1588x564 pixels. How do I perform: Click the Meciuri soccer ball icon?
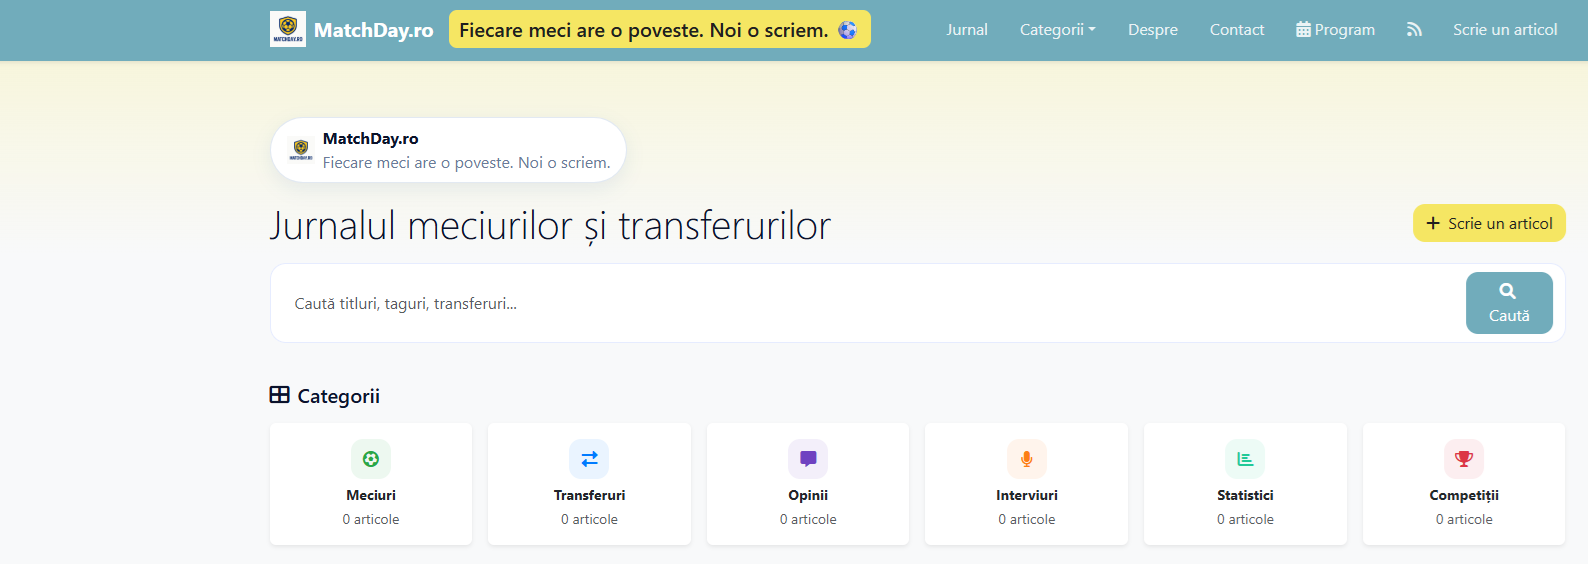(x=371, y=459)
